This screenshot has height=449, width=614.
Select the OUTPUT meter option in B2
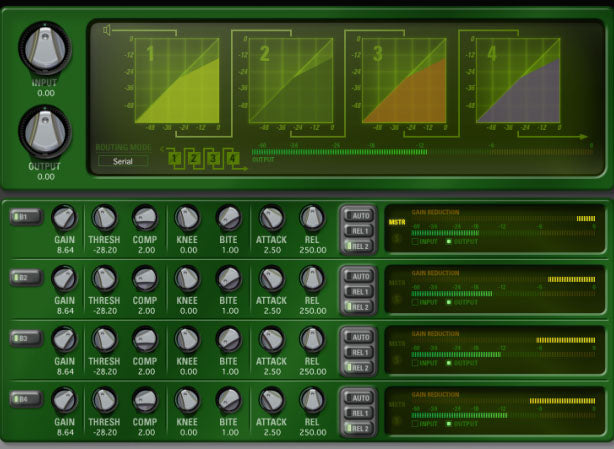tap(449, 302)
